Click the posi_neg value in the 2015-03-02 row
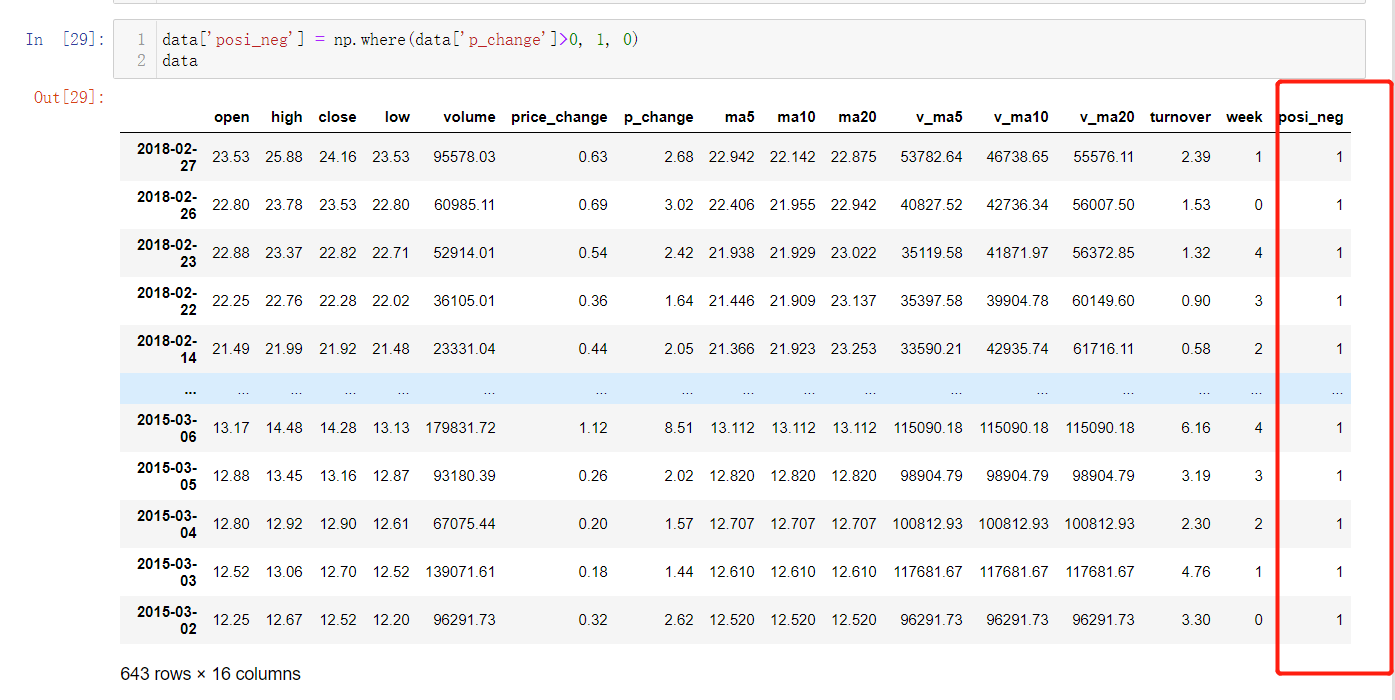This screenshot has height=700, width=1395. click(x=1339, y=619)
